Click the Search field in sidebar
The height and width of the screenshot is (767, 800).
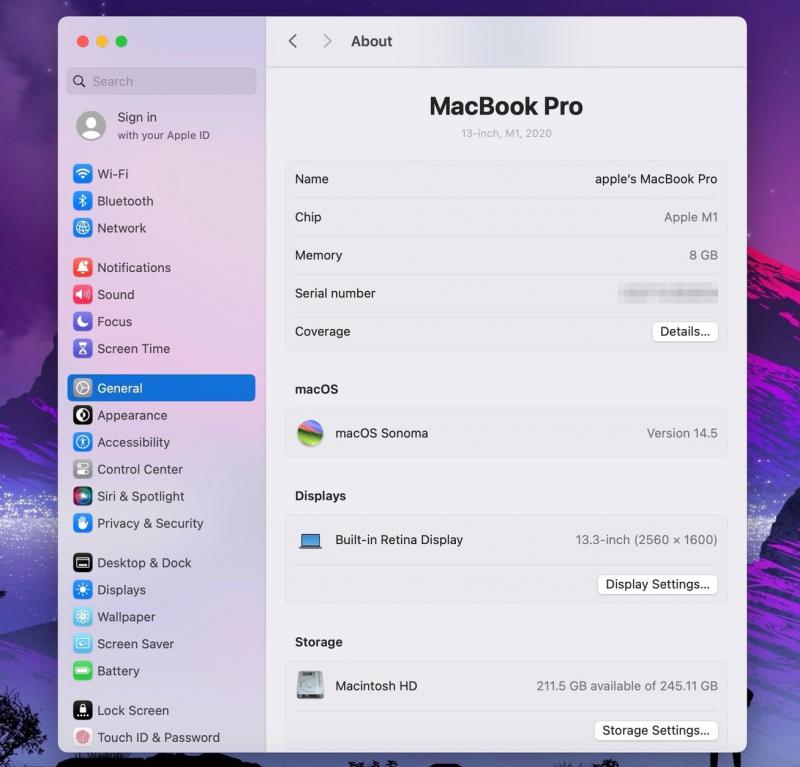[x=161, y=81]
